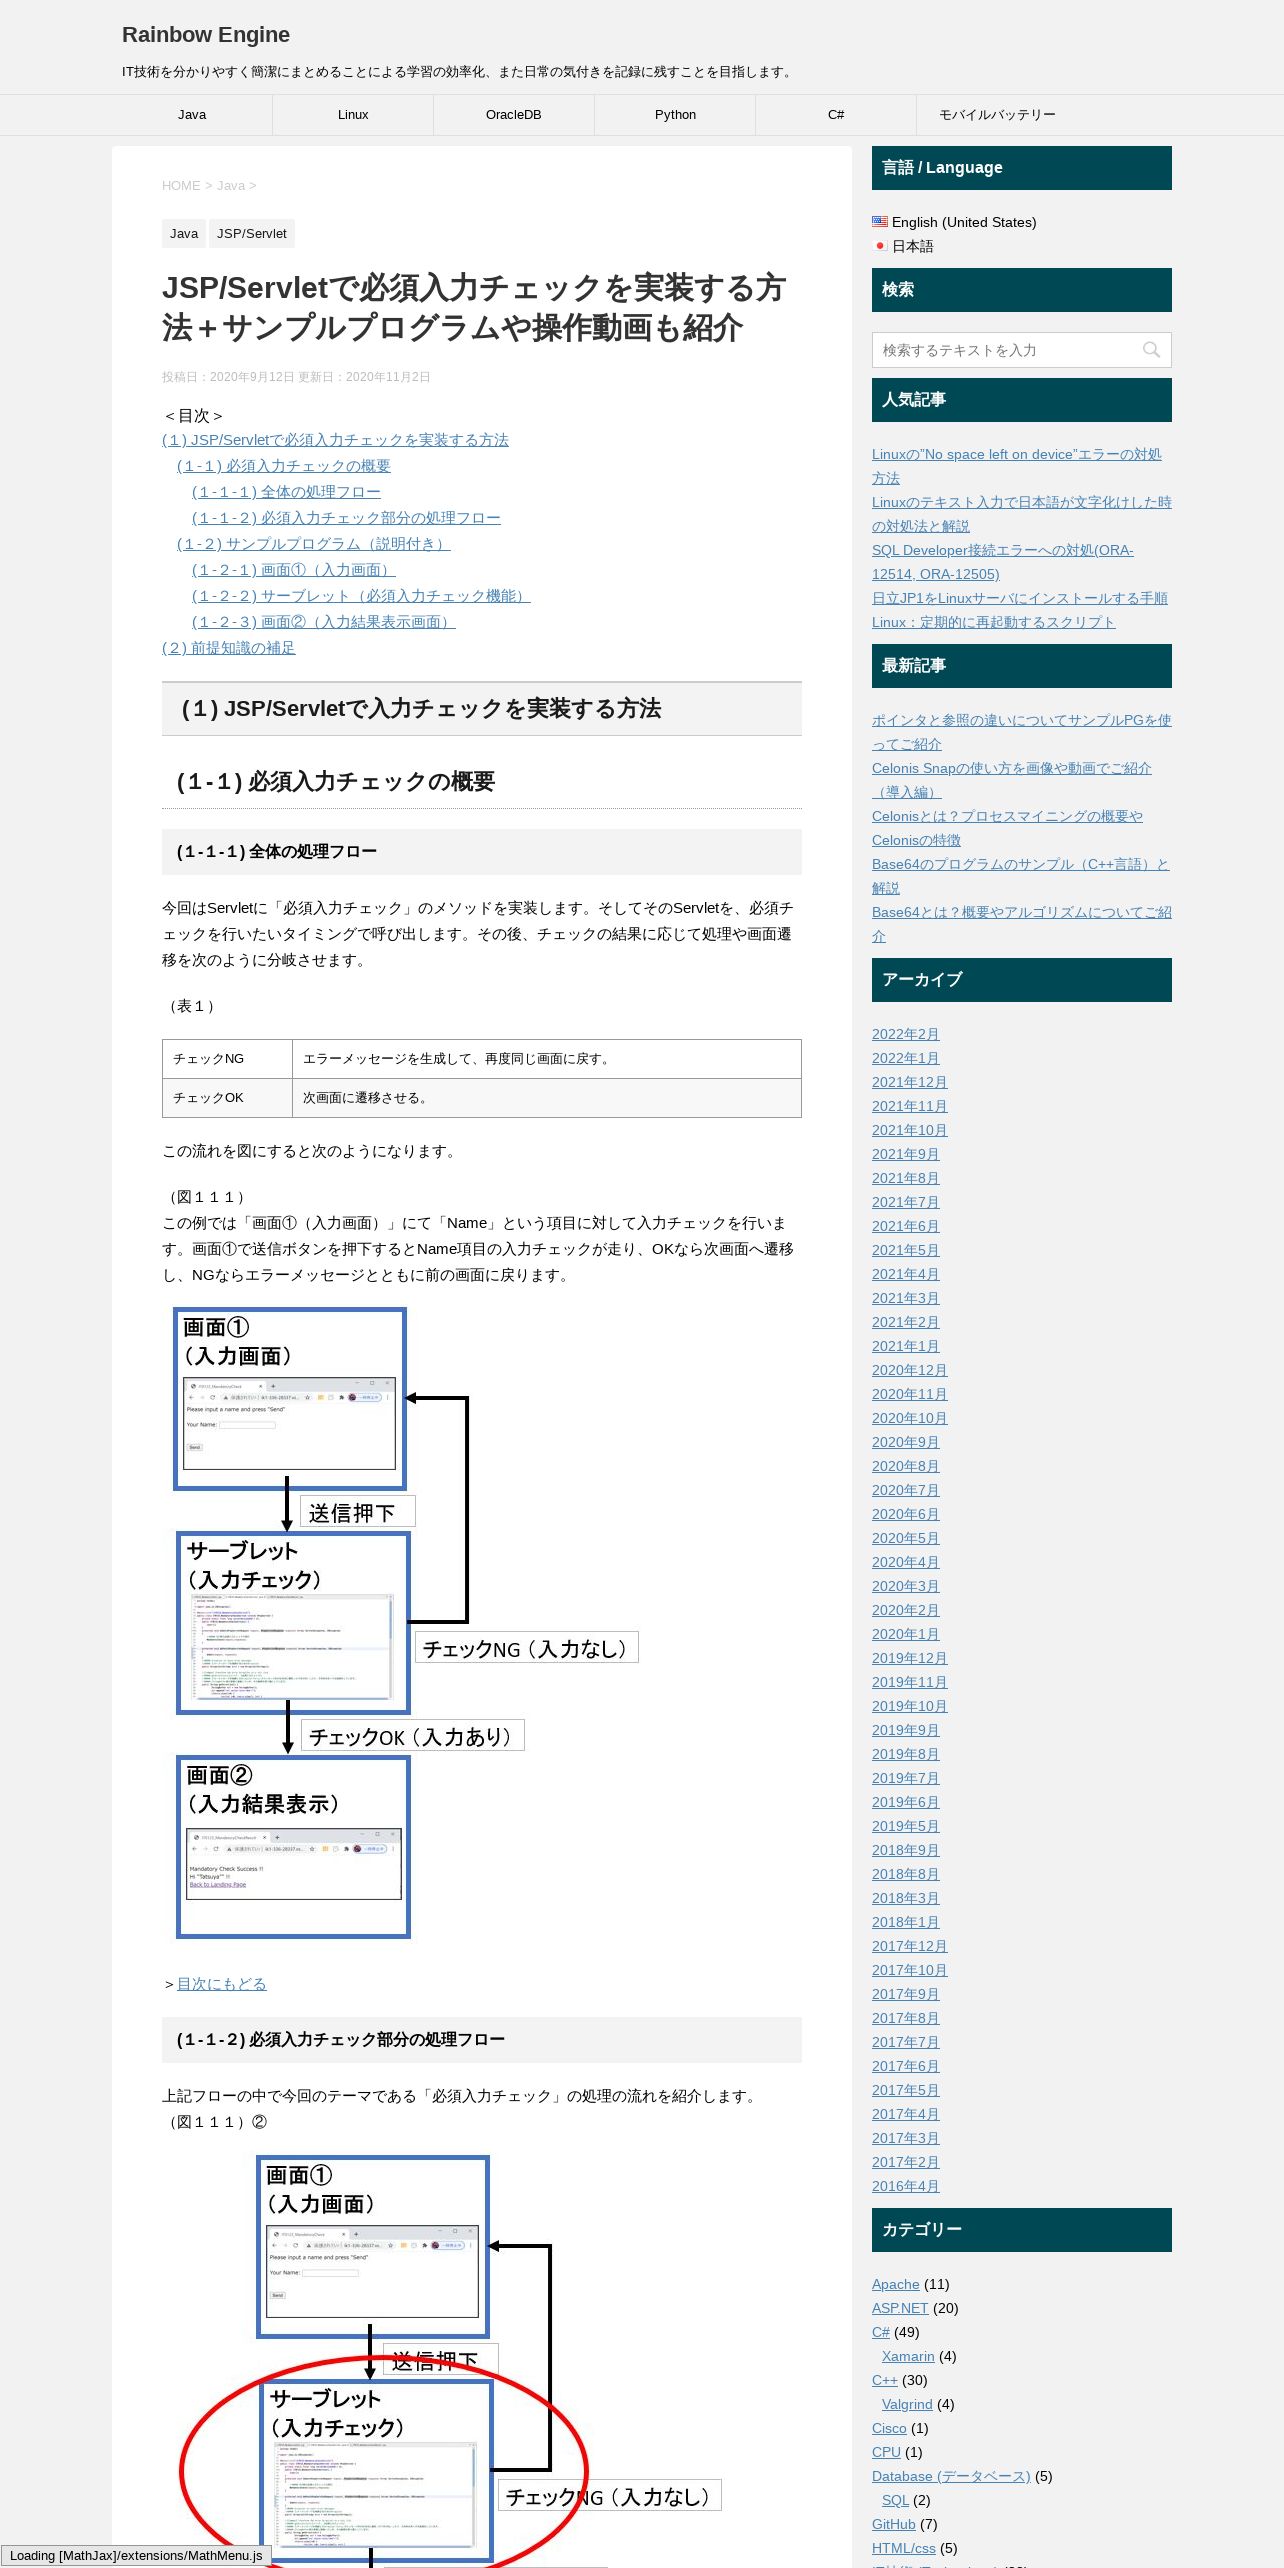Viewport: 1284px width, 2568px height.
Task: Open the 2019年5月 archive
Action: pos(905,1826)
